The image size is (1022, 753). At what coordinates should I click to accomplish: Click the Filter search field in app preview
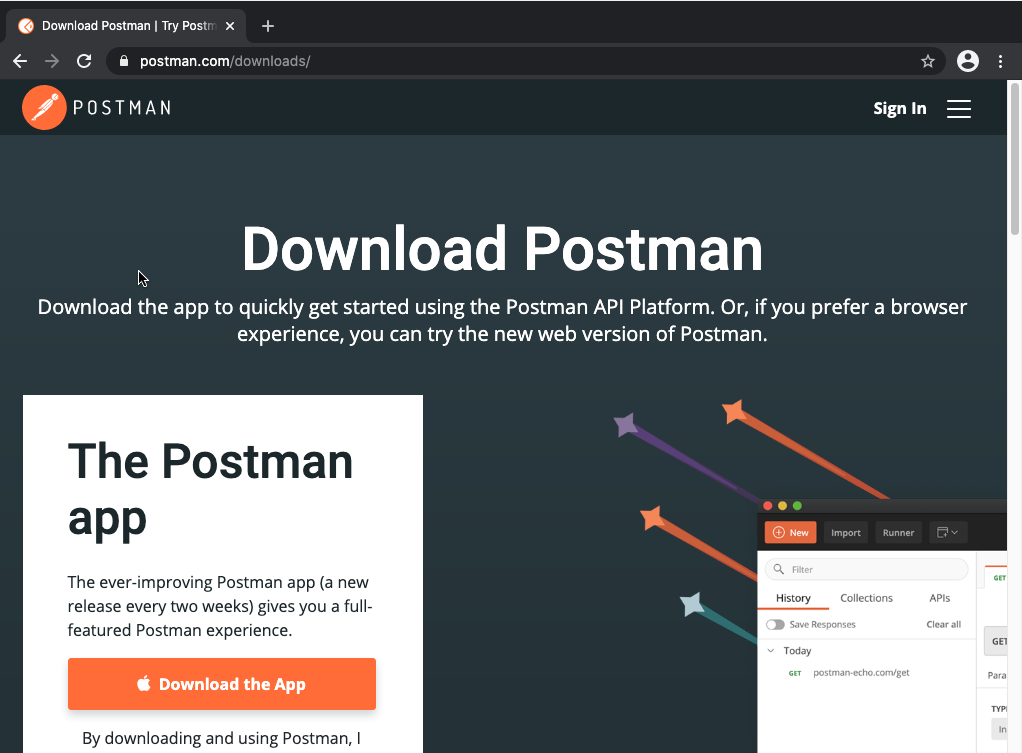[x=866, y=569]
